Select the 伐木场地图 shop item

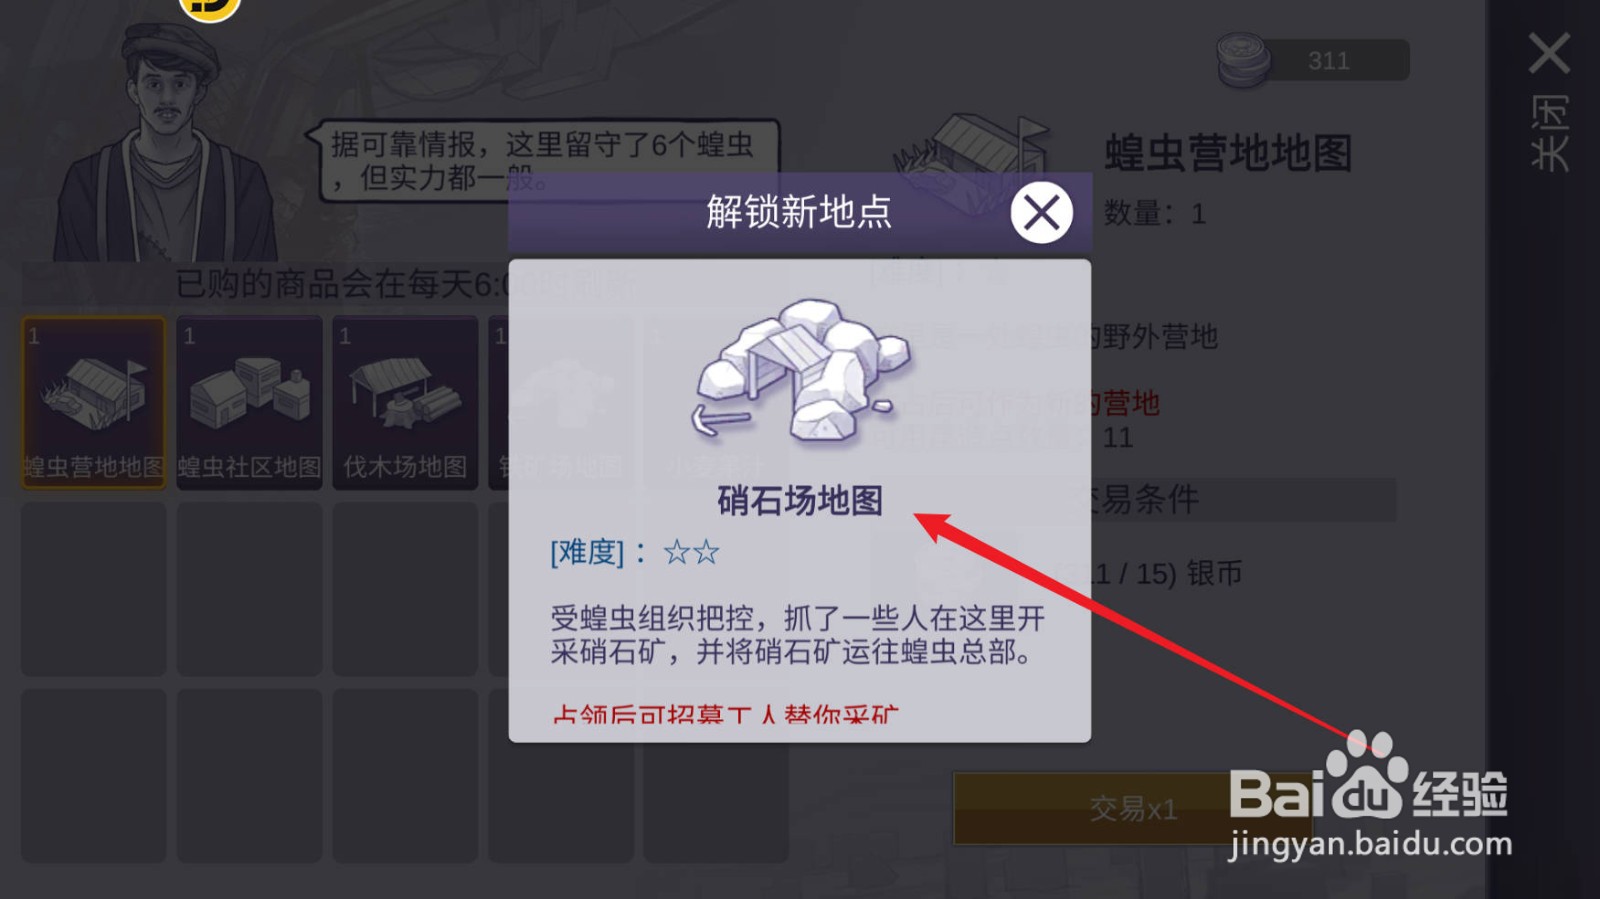[x=405, y=403]
